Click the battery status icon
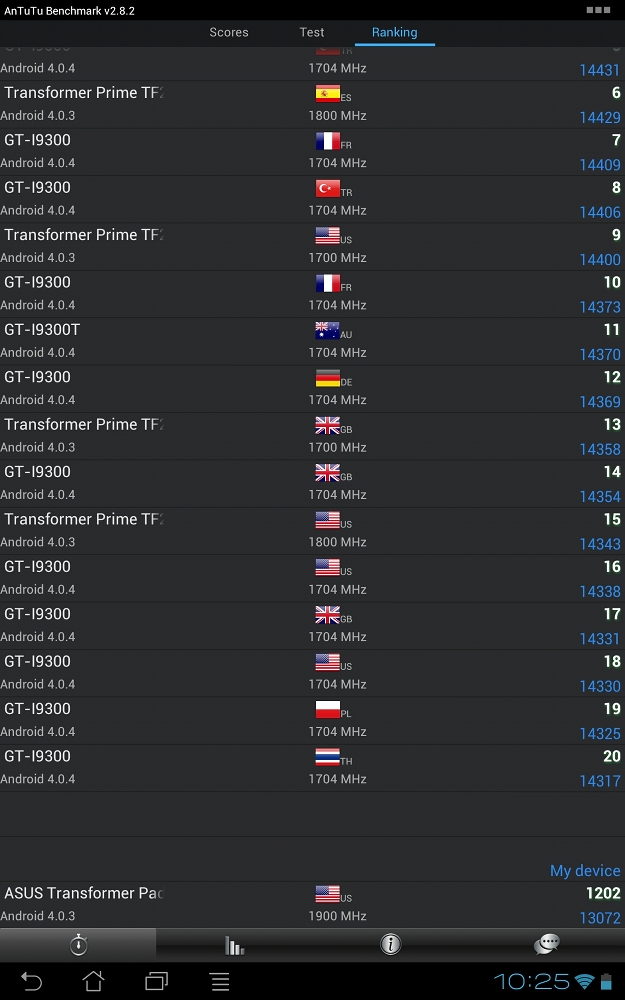This screenshot has width=625, height=1000. [x=606, y=981]
